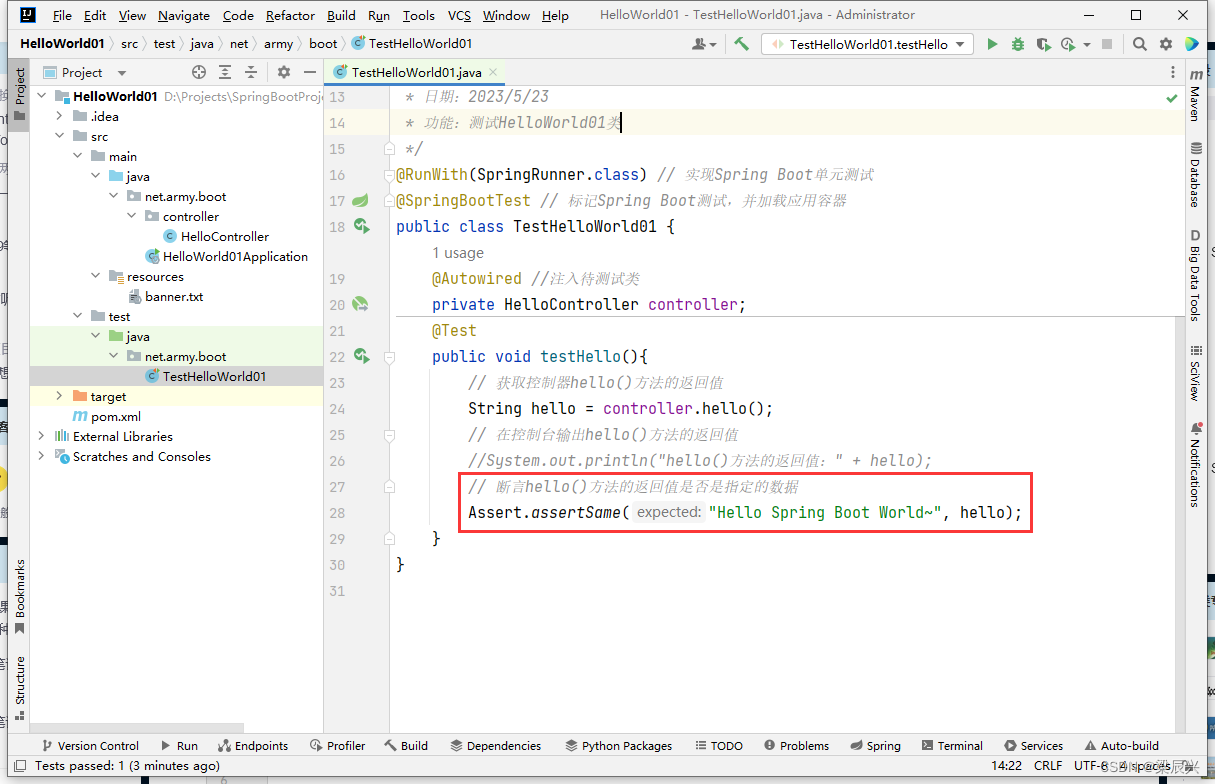Collapse the main folder

78,157
